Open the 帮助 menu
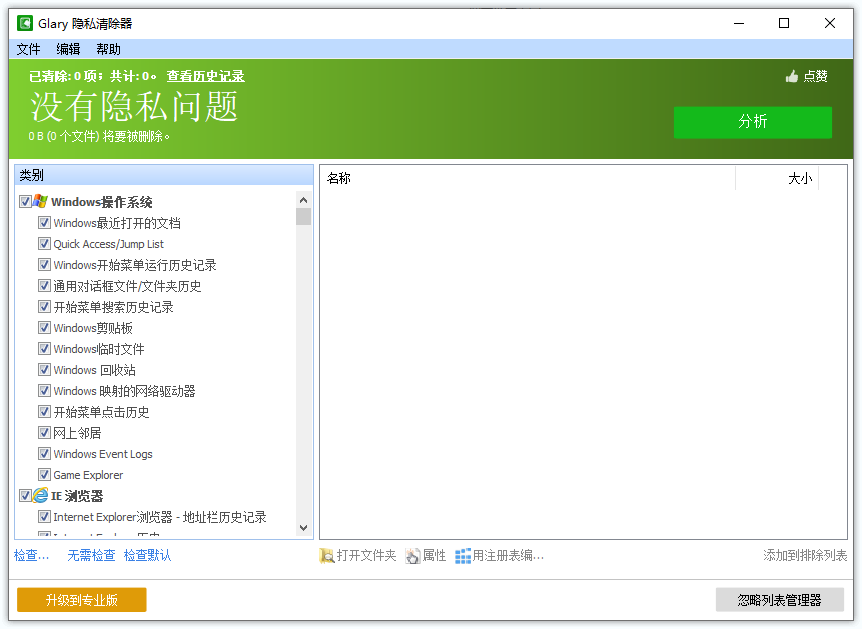 pos(108,49)
